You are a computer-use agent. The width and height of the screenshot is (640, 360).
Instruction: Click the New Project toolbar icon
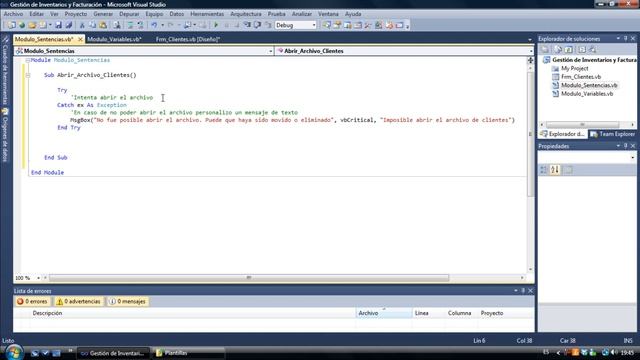click(x=11, y=25)
